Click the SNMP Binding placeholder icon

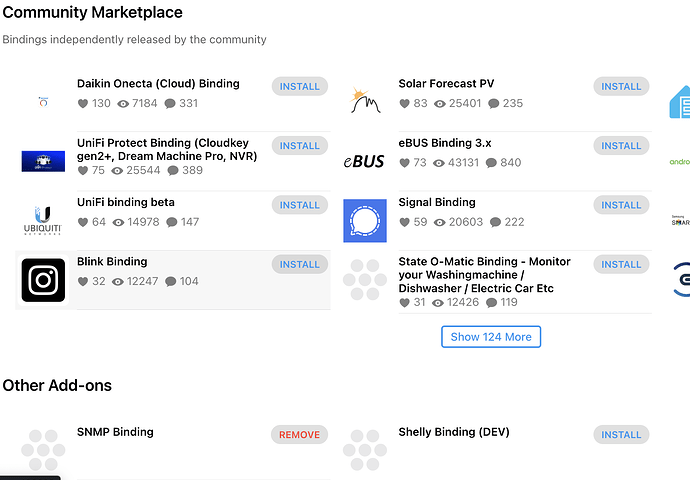click(x=43, y=450)
